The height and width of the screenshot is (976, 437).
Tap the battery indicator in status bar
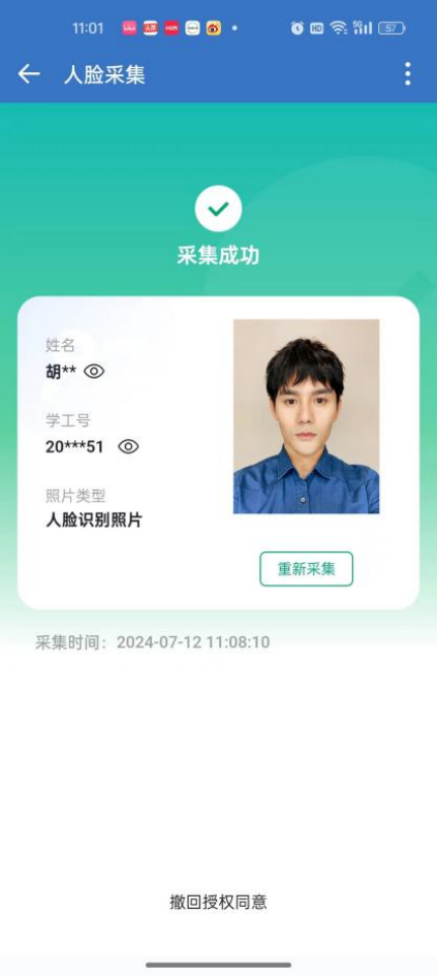point(392,28)
